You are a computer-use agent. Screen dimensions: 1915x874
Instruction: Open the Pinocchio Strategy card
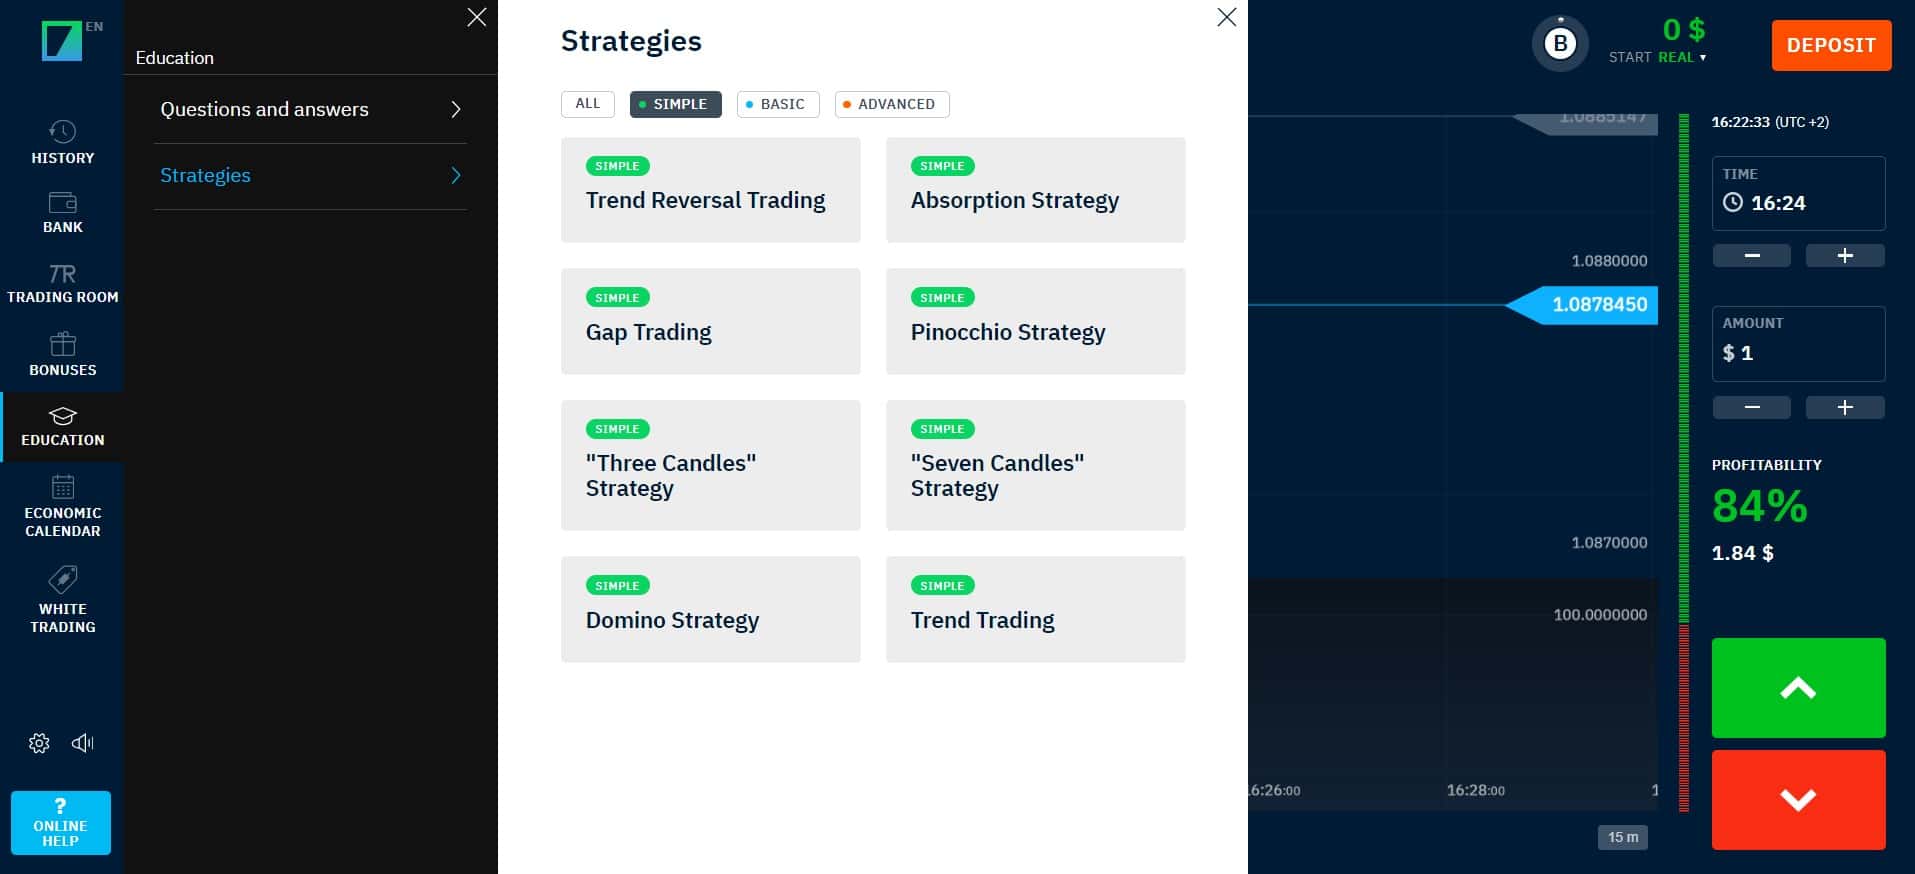point(1036,321)
